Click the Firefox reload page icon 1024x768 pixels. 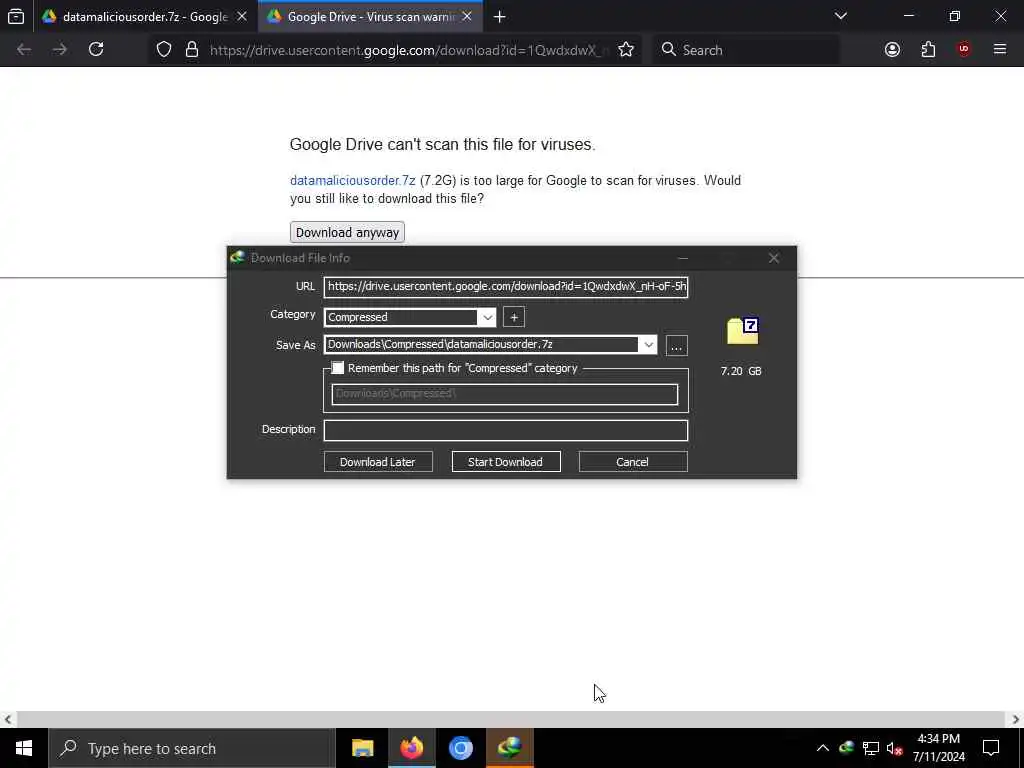(96, 49)
